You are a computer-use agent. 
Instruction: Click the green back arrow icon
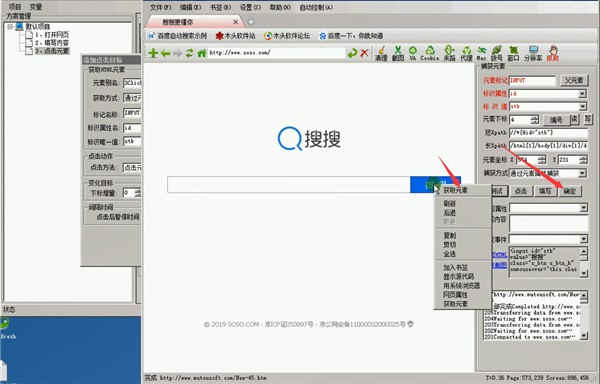165,53
